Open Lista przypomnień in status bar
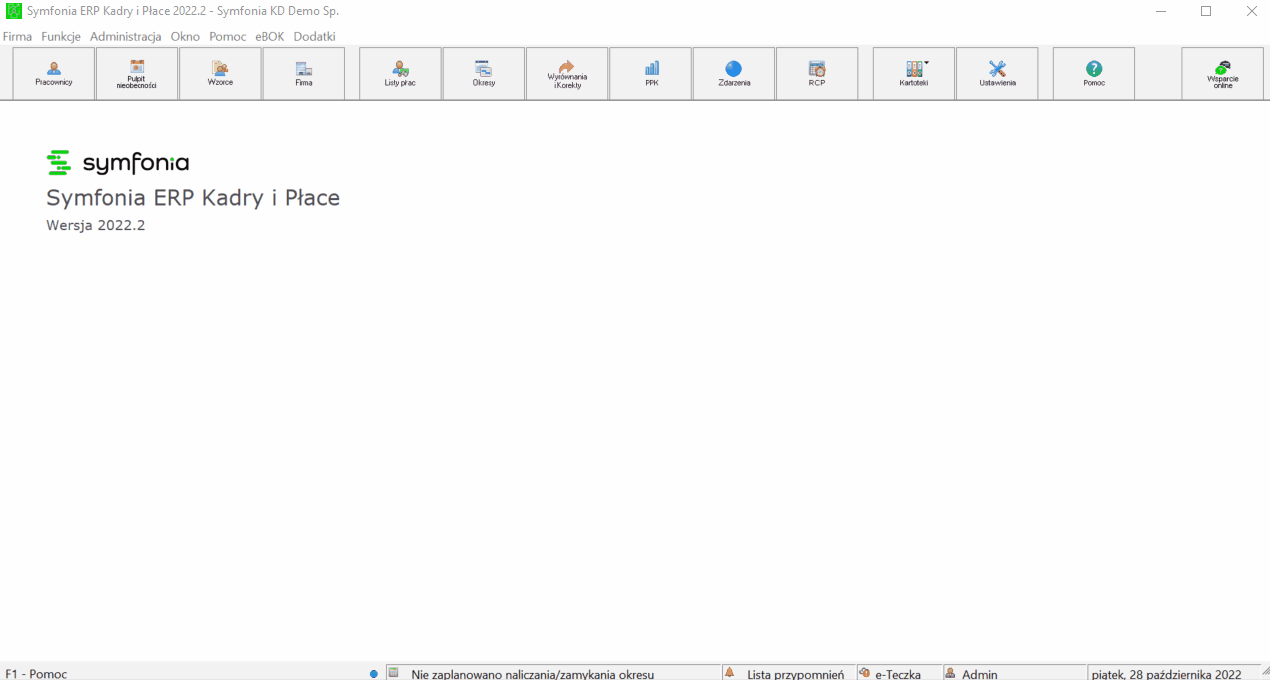Screen dimensions: 1270x680 coord(789,673)
